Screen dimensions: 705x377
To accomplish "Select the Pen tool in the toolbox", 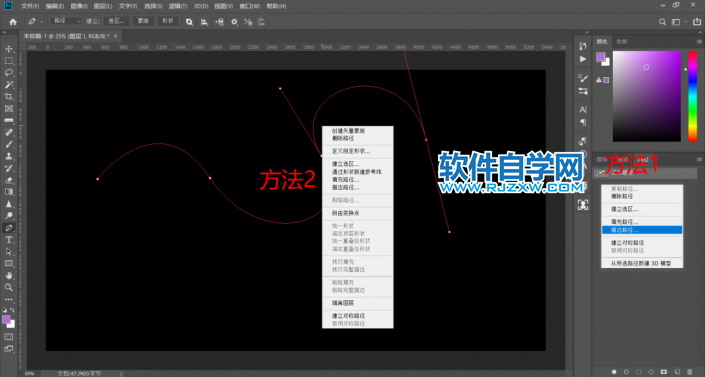I will tap(9, 228).
